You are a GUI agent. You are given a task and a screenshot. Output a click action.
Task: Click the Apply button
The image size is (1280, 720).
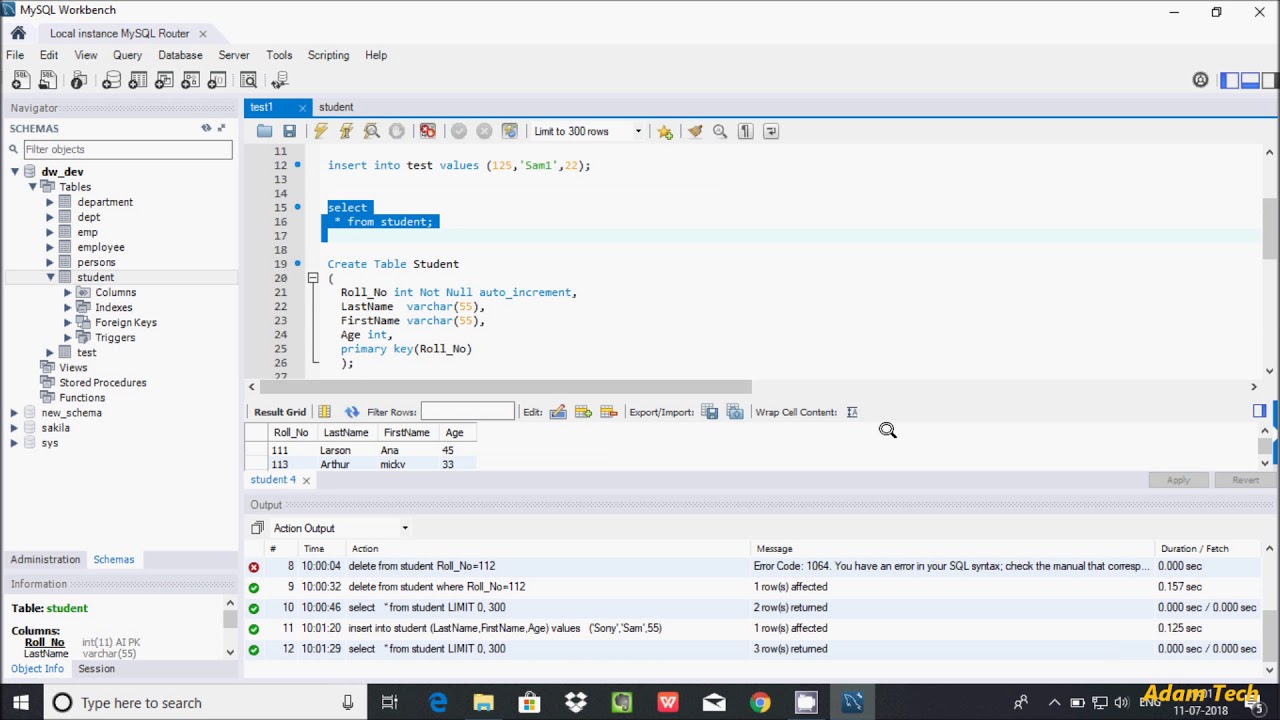[1178, 480]
